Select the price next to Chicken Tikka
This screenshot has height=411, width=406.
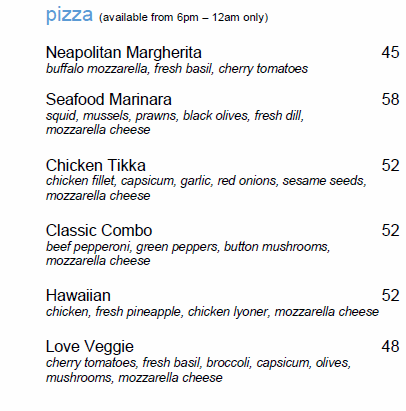[x=390, y=165]
